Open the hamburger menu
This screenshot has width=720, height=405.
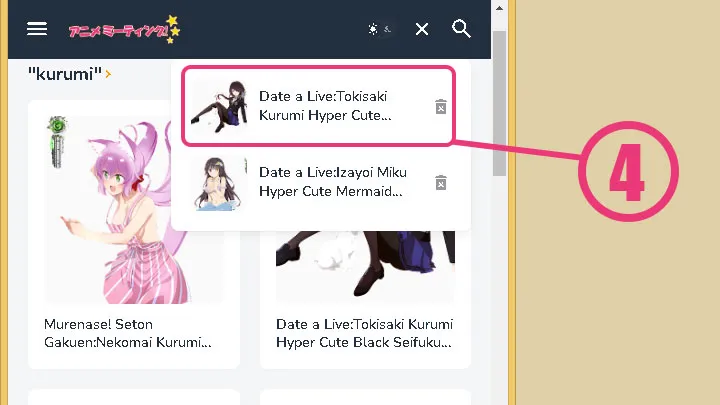click(x=37, y=29)
